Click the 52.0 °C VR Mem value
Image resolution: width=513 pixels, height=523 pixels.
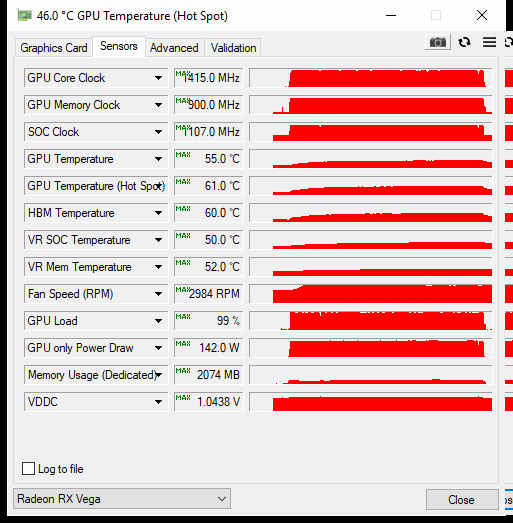tap(209, 267)
